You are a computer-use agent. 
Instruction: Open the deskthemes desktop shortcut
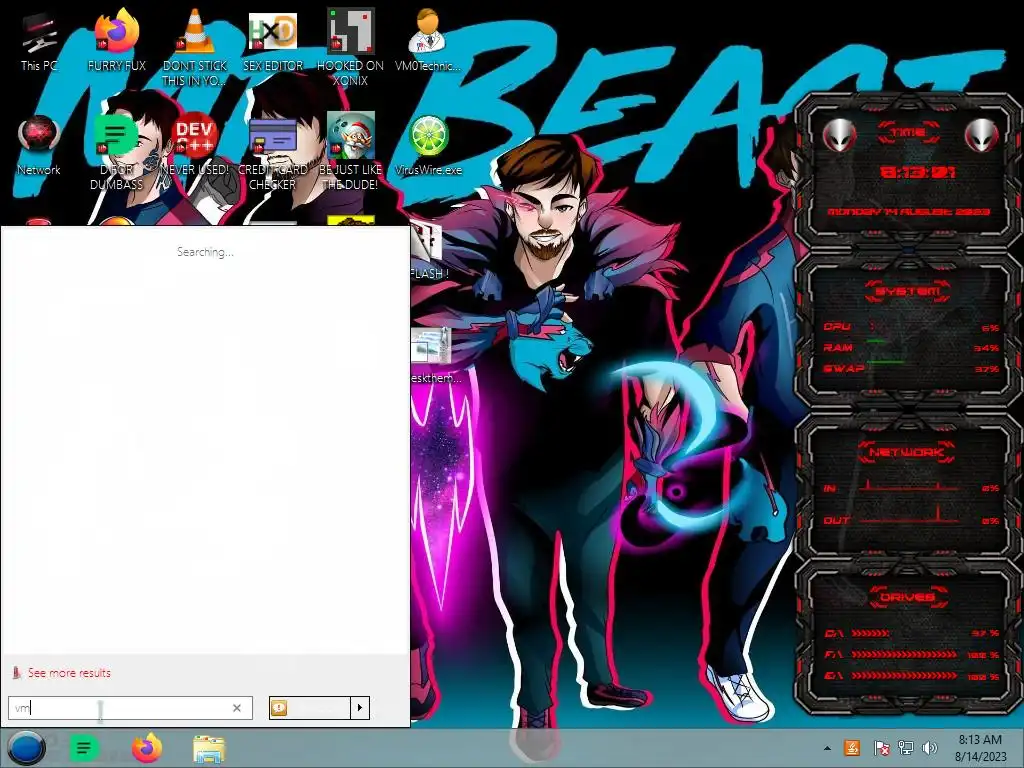coord(434,356)
